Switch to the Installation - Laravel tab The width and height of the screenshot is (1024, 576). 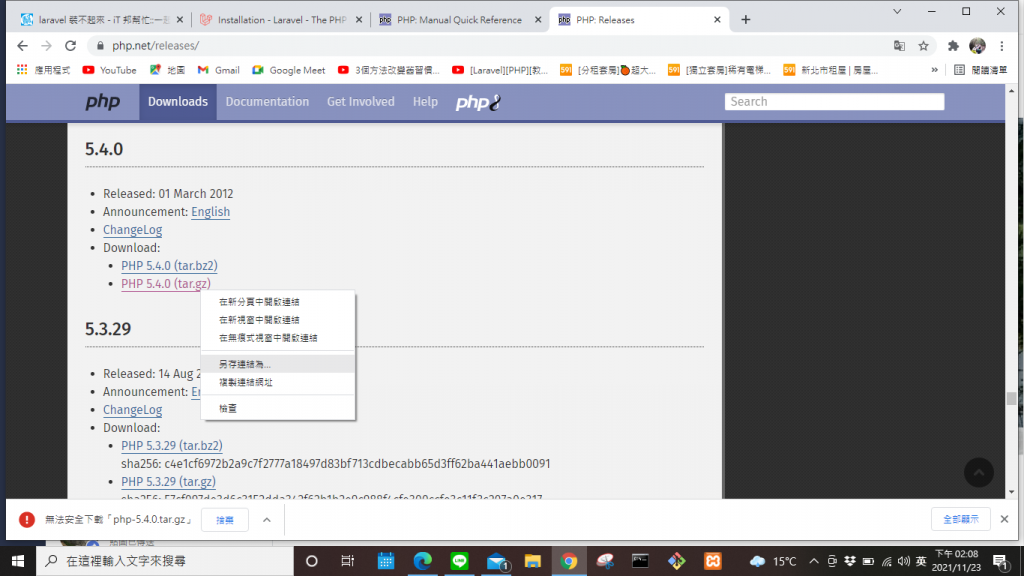coord(281,20)
